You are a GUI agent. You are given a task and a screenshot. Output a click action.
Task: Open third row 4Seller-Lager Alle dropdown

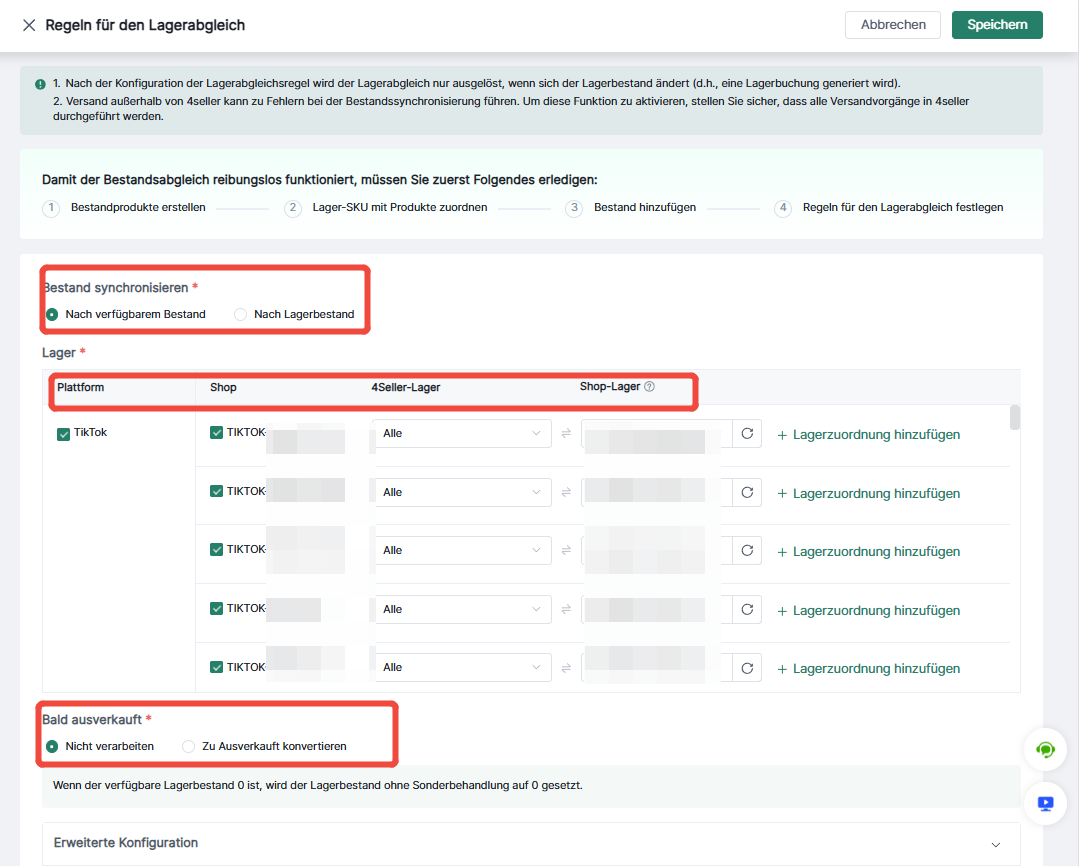click(462, 551)
